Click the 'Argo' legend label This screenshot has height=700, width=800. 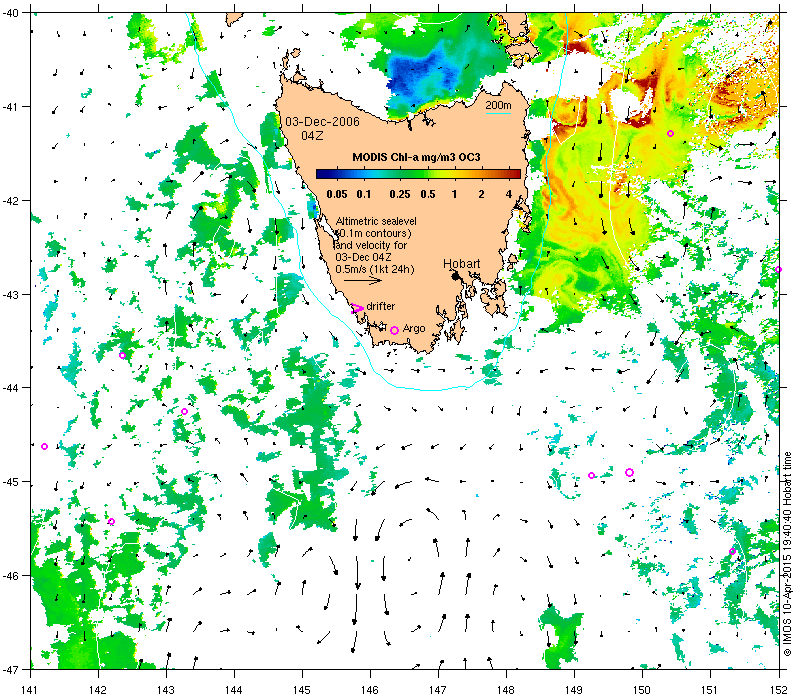[414, 329]
